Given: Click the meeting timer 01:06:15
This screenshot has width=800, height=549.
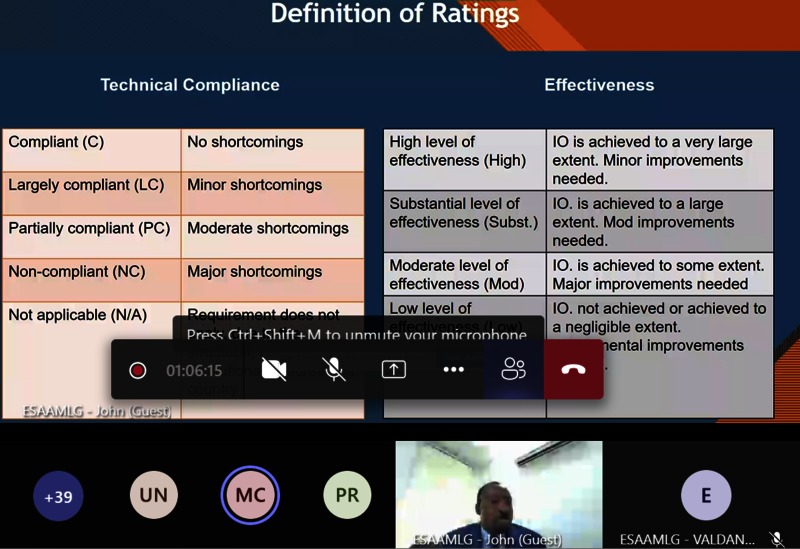Looking at the screenshot, I should pyautogui.click(x=194, y=371).
